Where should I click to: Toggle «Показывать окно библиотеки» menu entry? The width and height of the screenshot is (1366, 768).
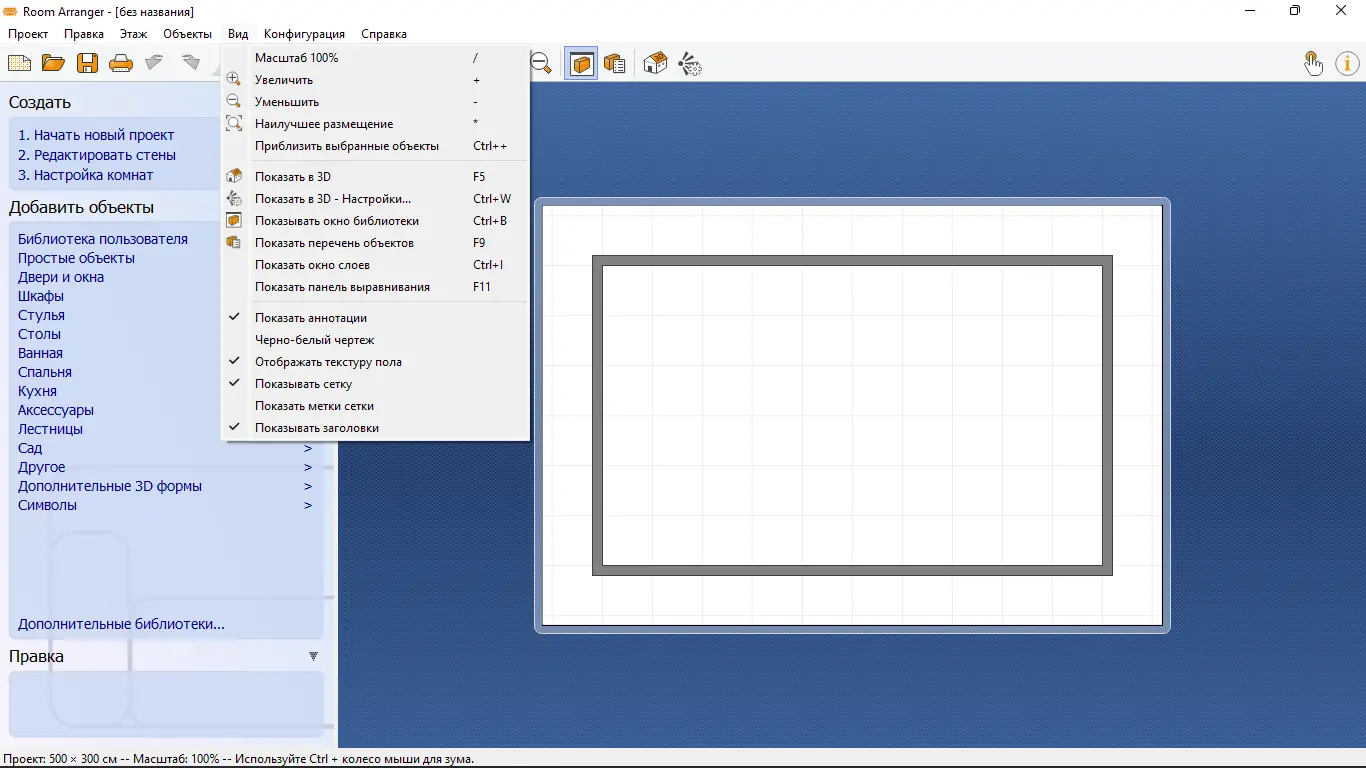click(375, 221)
